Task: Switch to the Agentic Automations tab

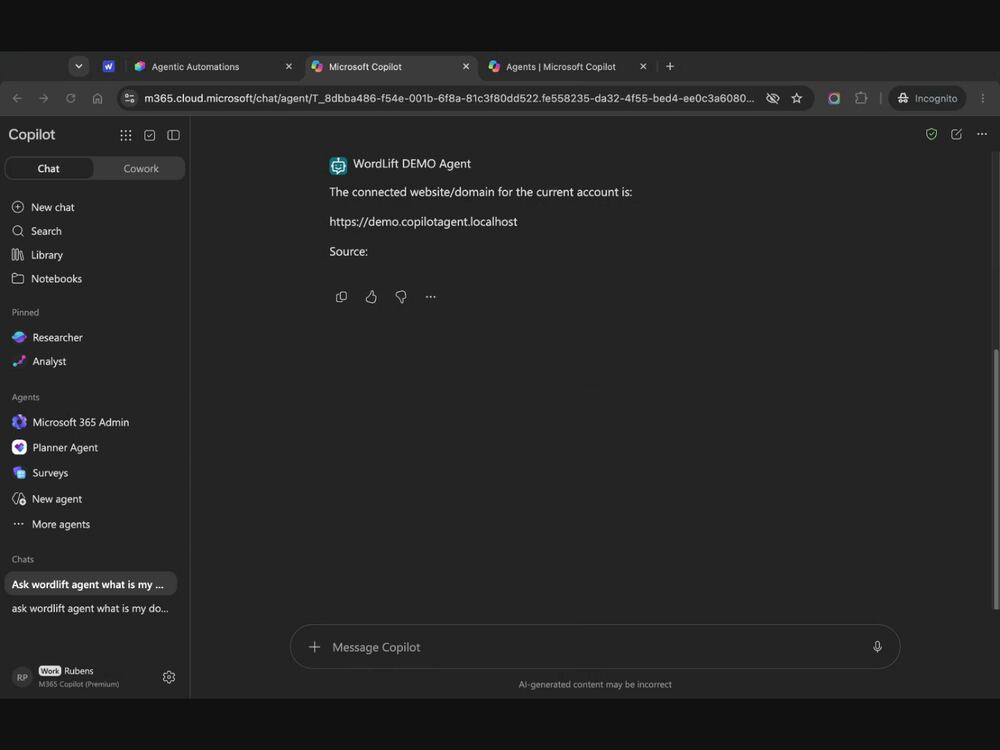Action: tap(214, 66)
